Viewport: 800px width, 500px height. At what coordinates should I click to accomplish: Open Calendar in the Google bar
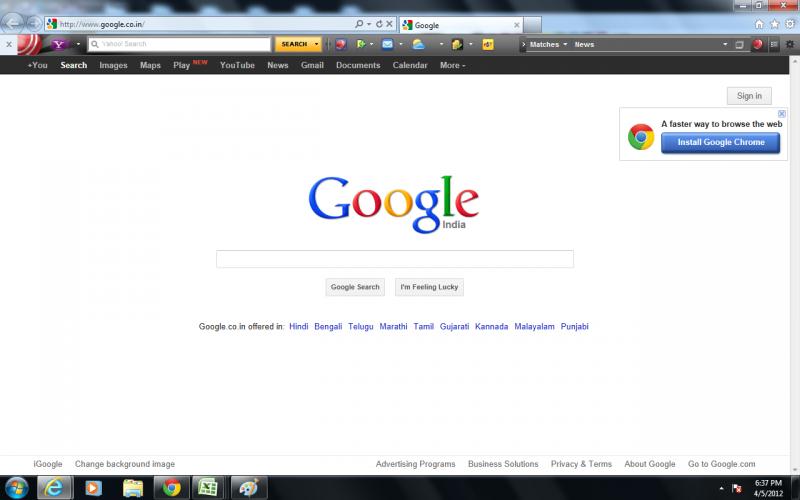410,65
